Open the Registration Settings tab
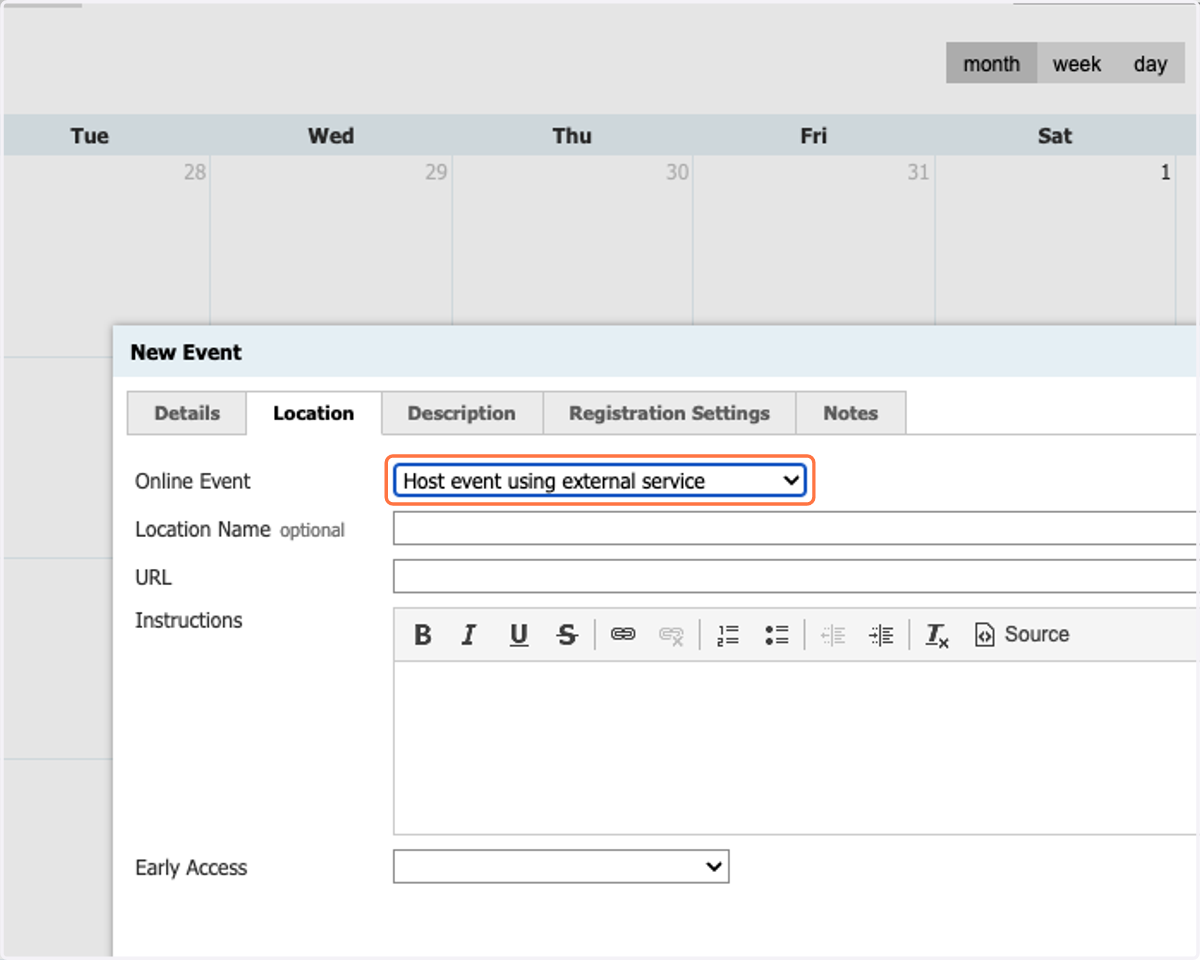The width and height of the screenshot is (1200, 960). point(670,413)
